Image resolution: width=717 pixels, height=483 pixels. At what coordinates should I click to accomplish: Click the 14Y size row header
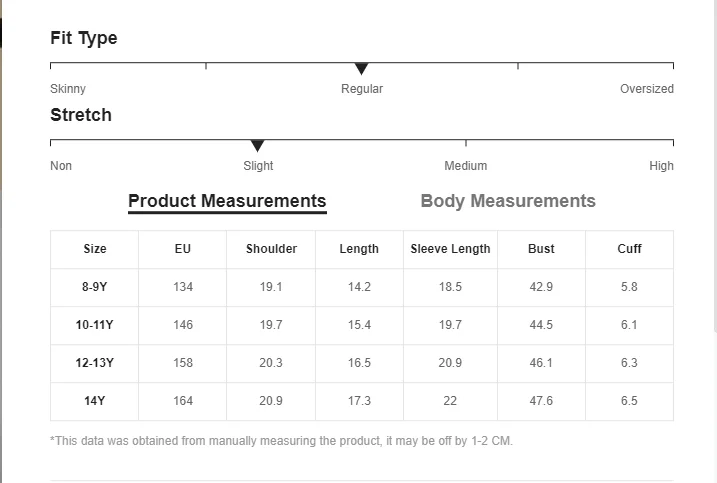tap(95, 401)
